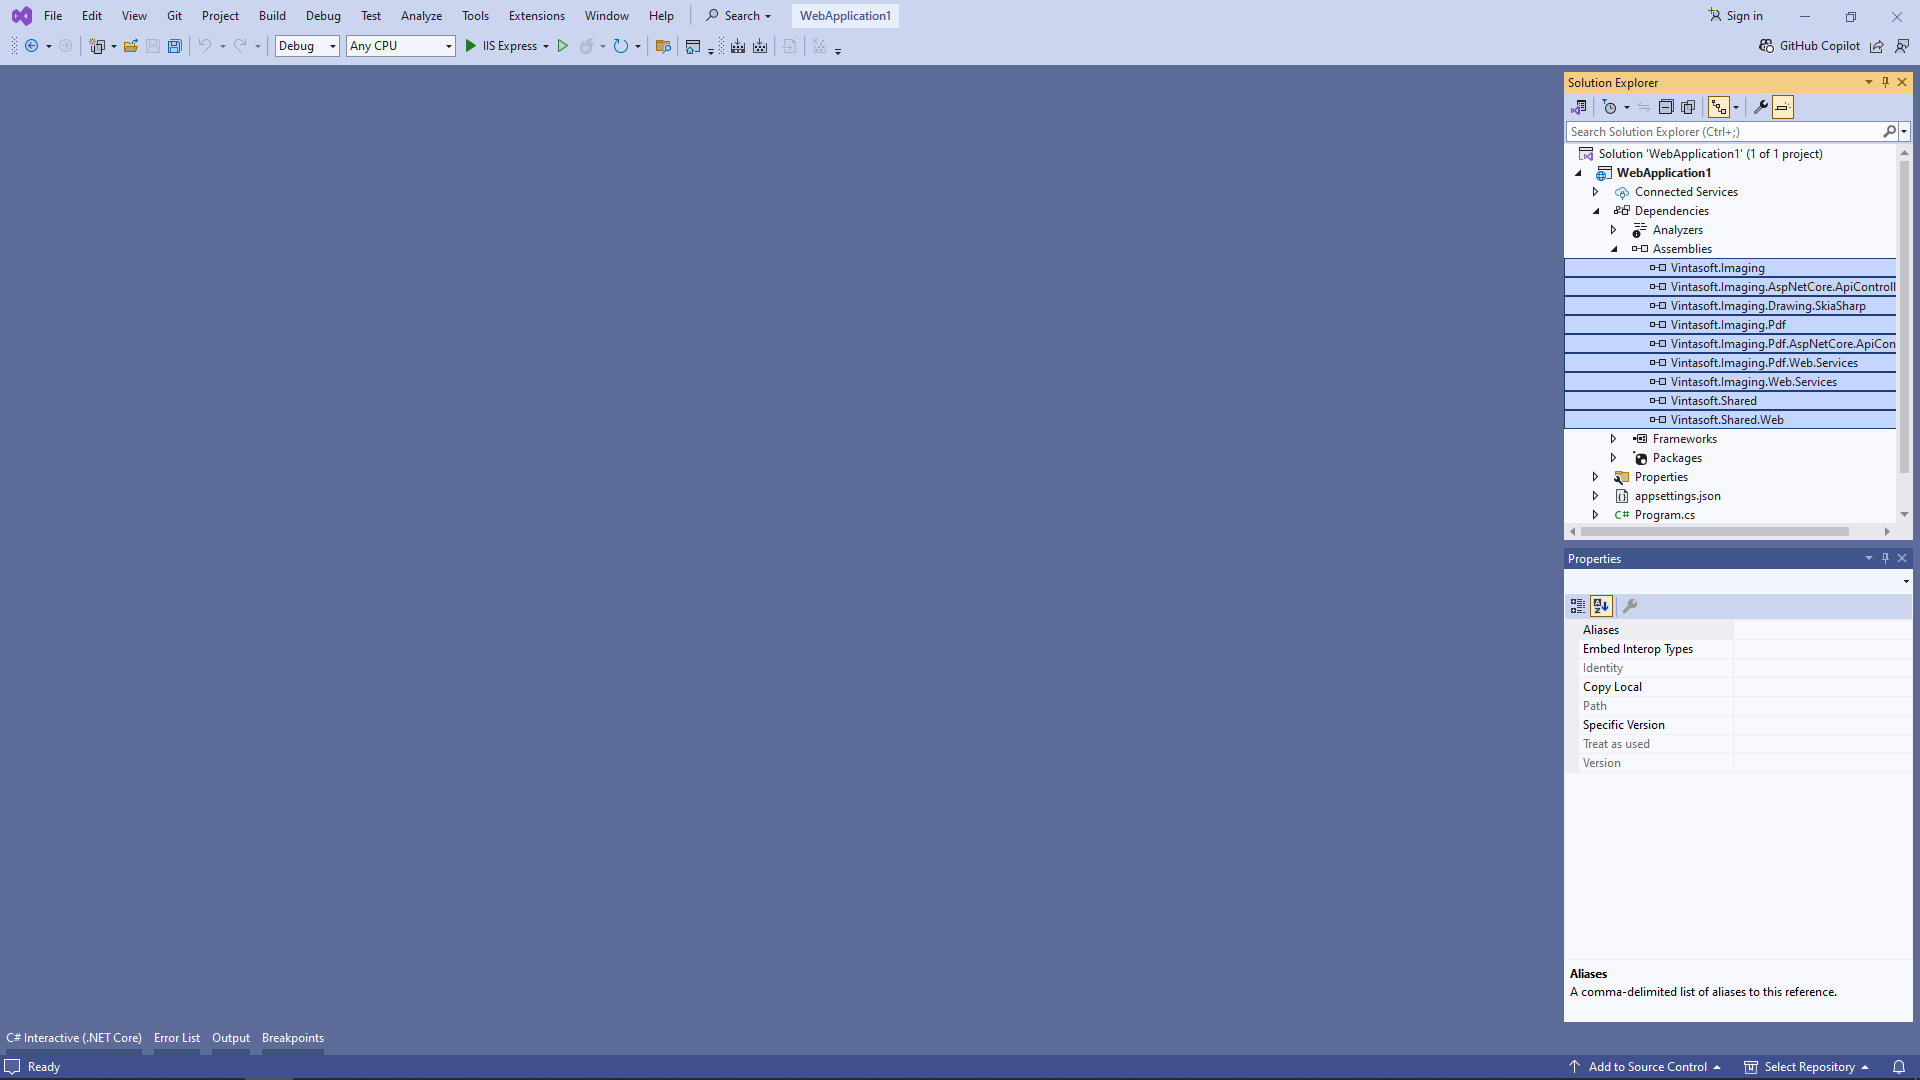Click the Switch Views icon in Solution Explorer

pyautogui.click(x=1579, y=107)
